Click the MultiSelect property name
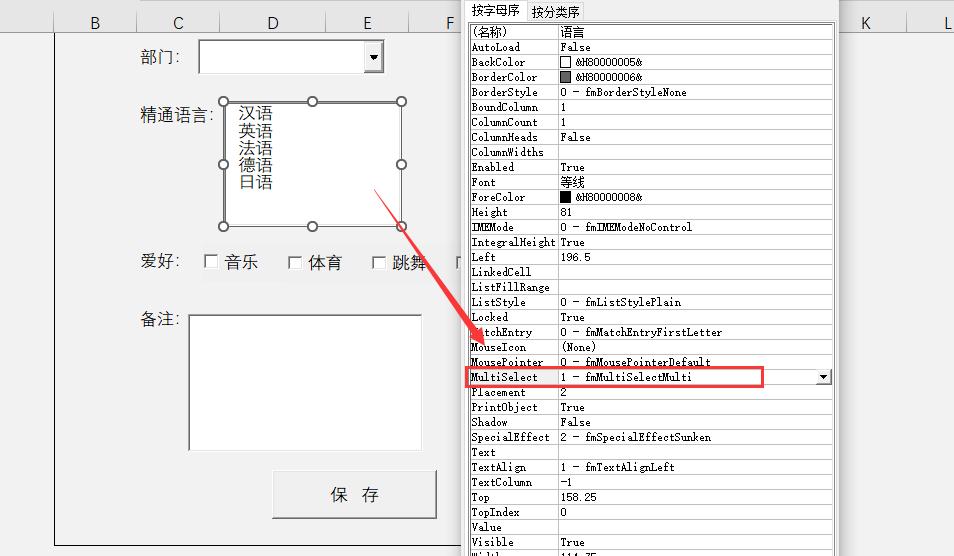This screenshot has height=556, width=954. 504,377
